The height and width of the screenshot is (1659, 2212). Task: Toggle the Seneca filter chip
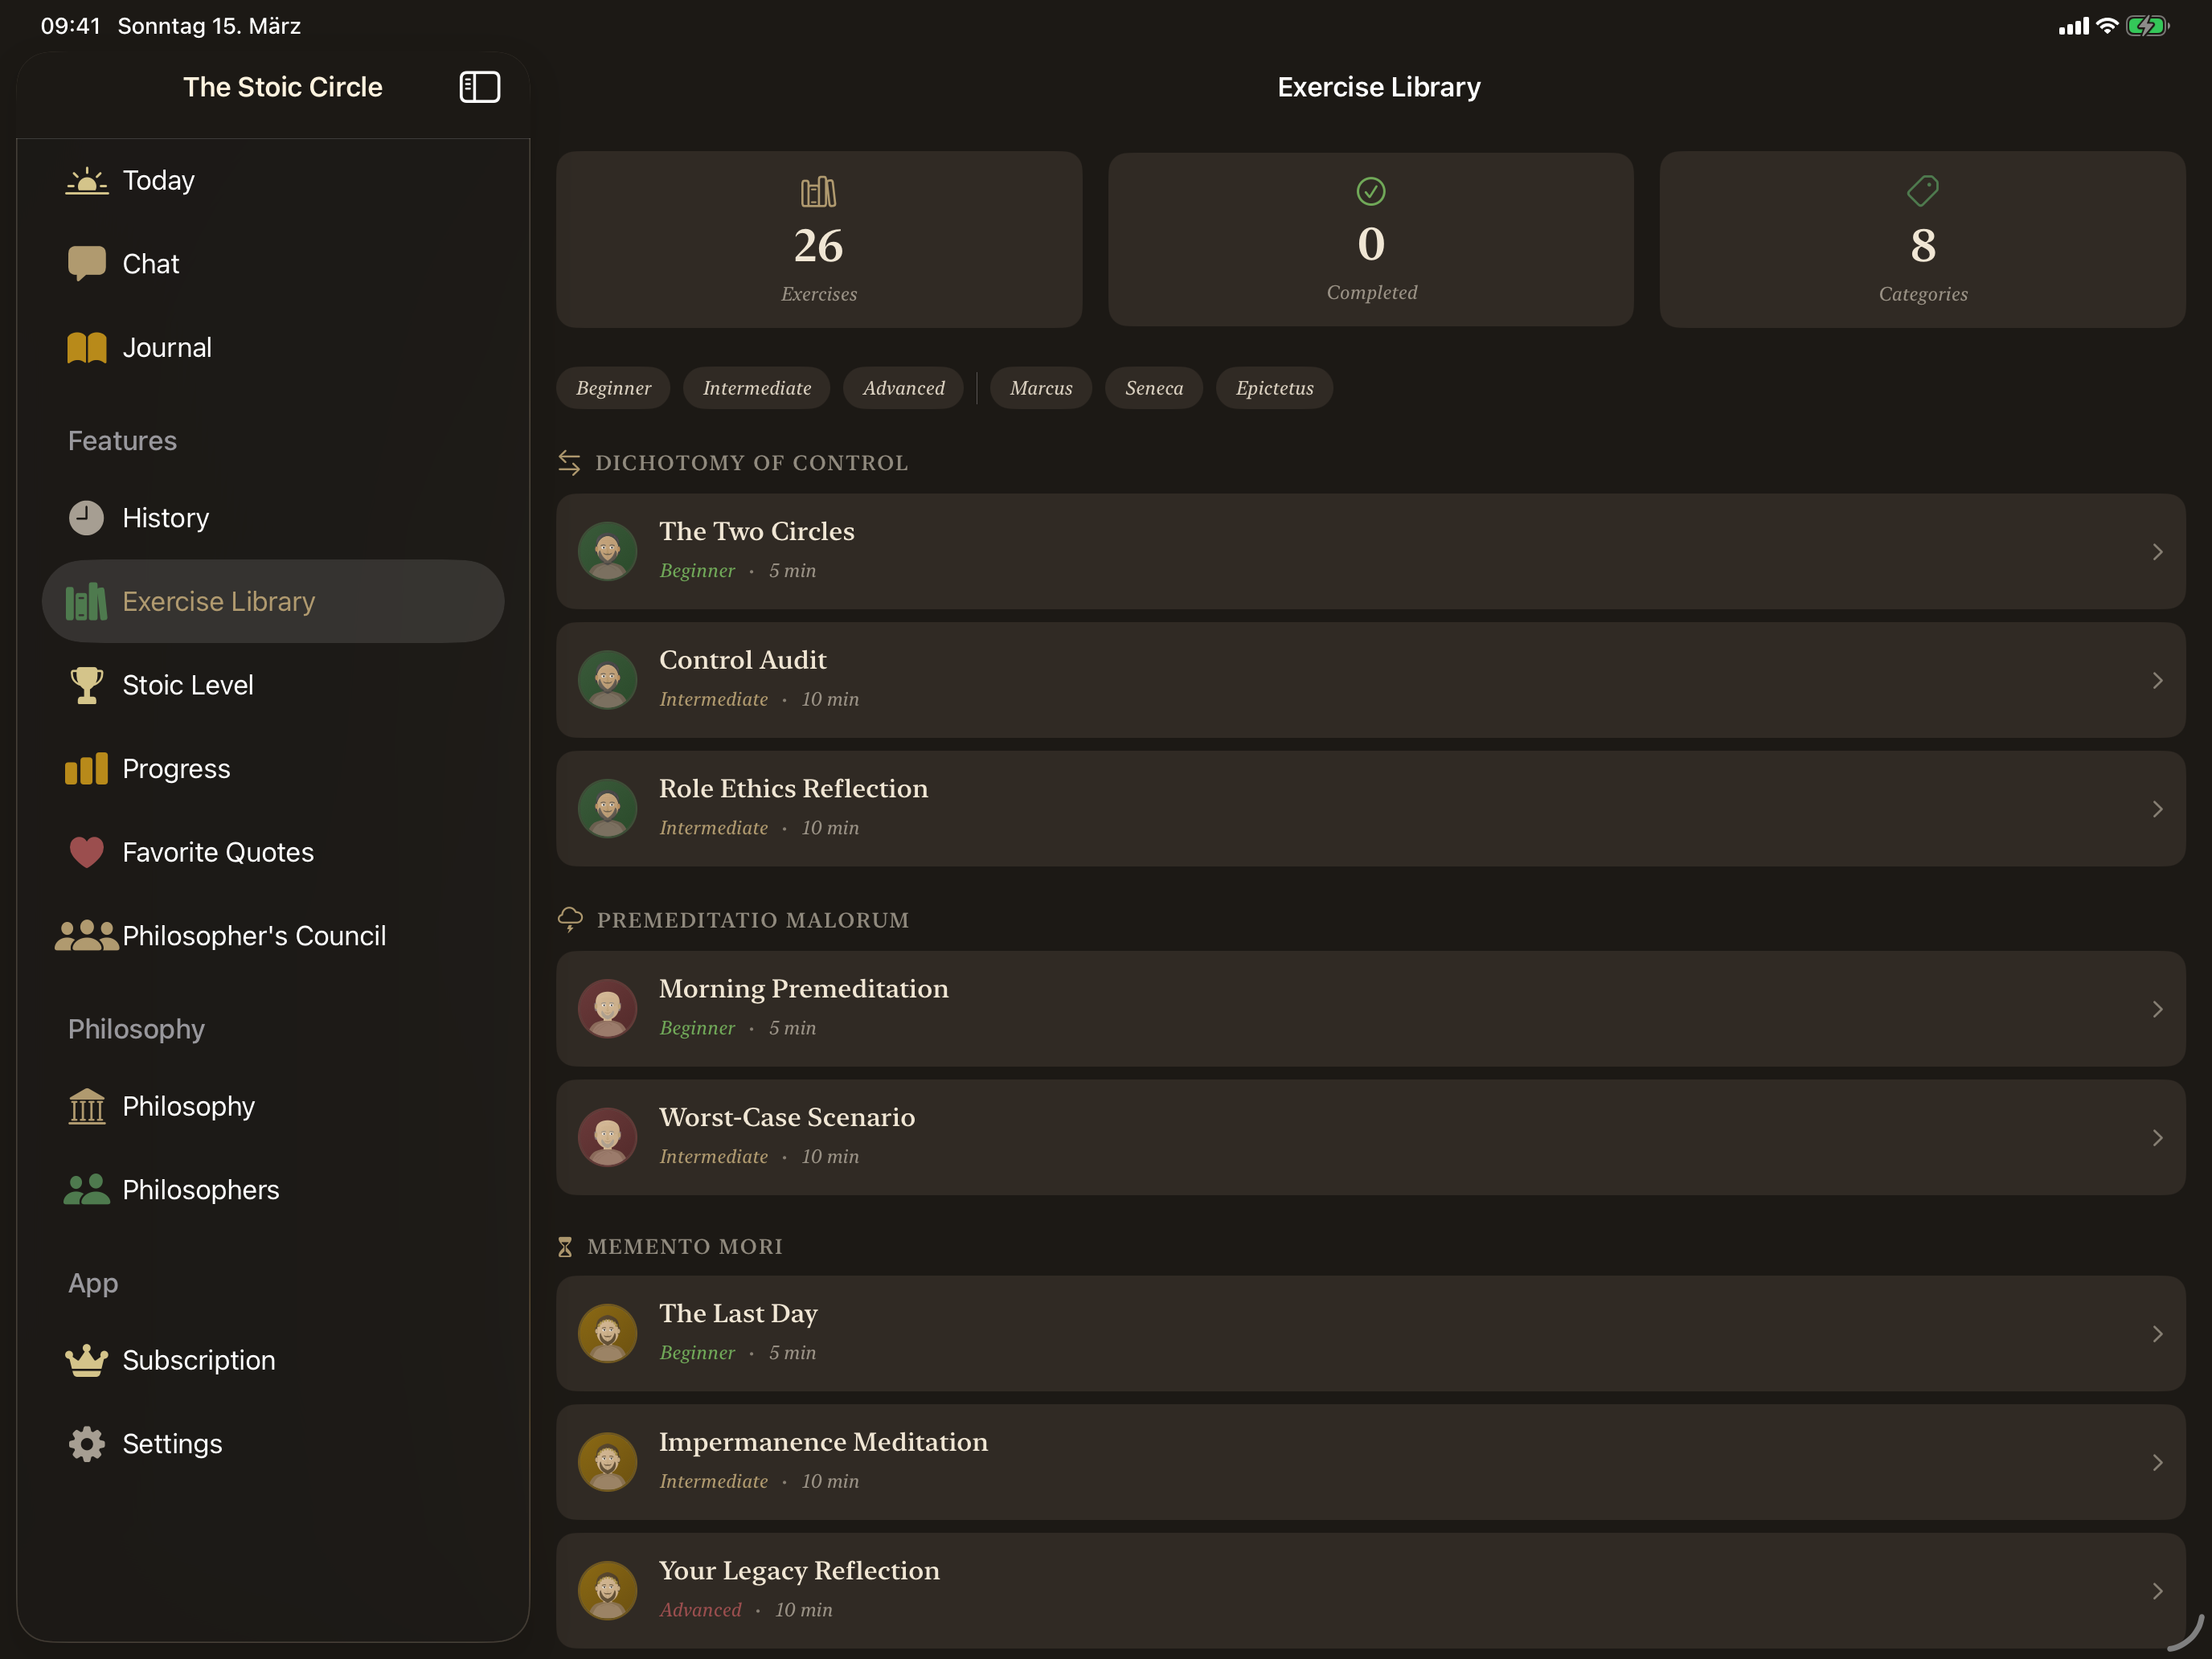tap(1154, 388)
